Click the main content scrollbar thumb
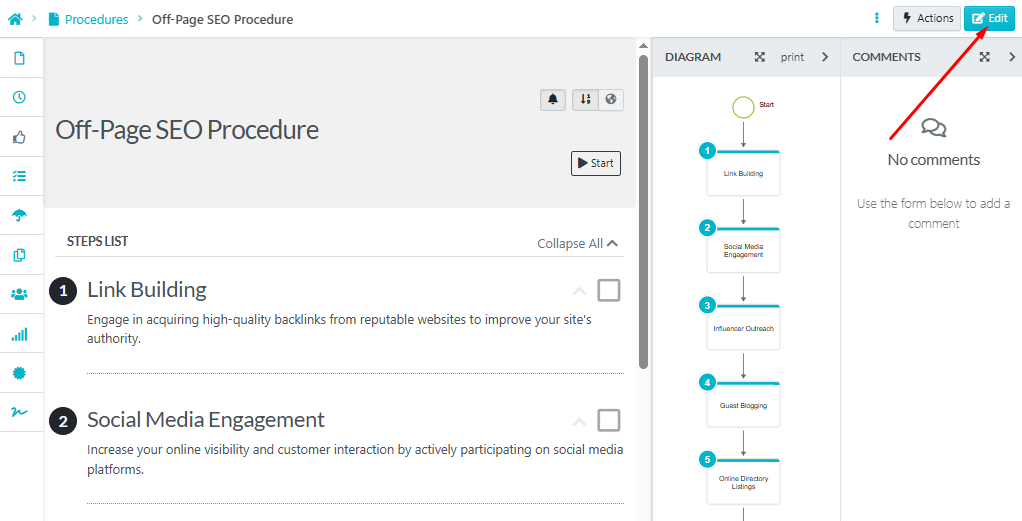Screen dimensions: 1022x521 pyautogui.click(x=643, y=212)
